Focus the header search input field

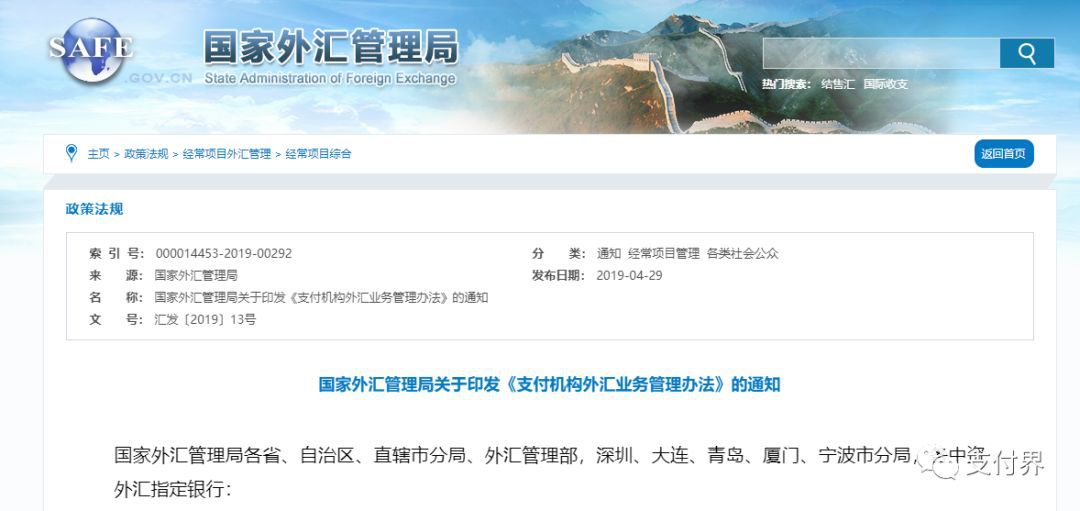coord(881,53)
